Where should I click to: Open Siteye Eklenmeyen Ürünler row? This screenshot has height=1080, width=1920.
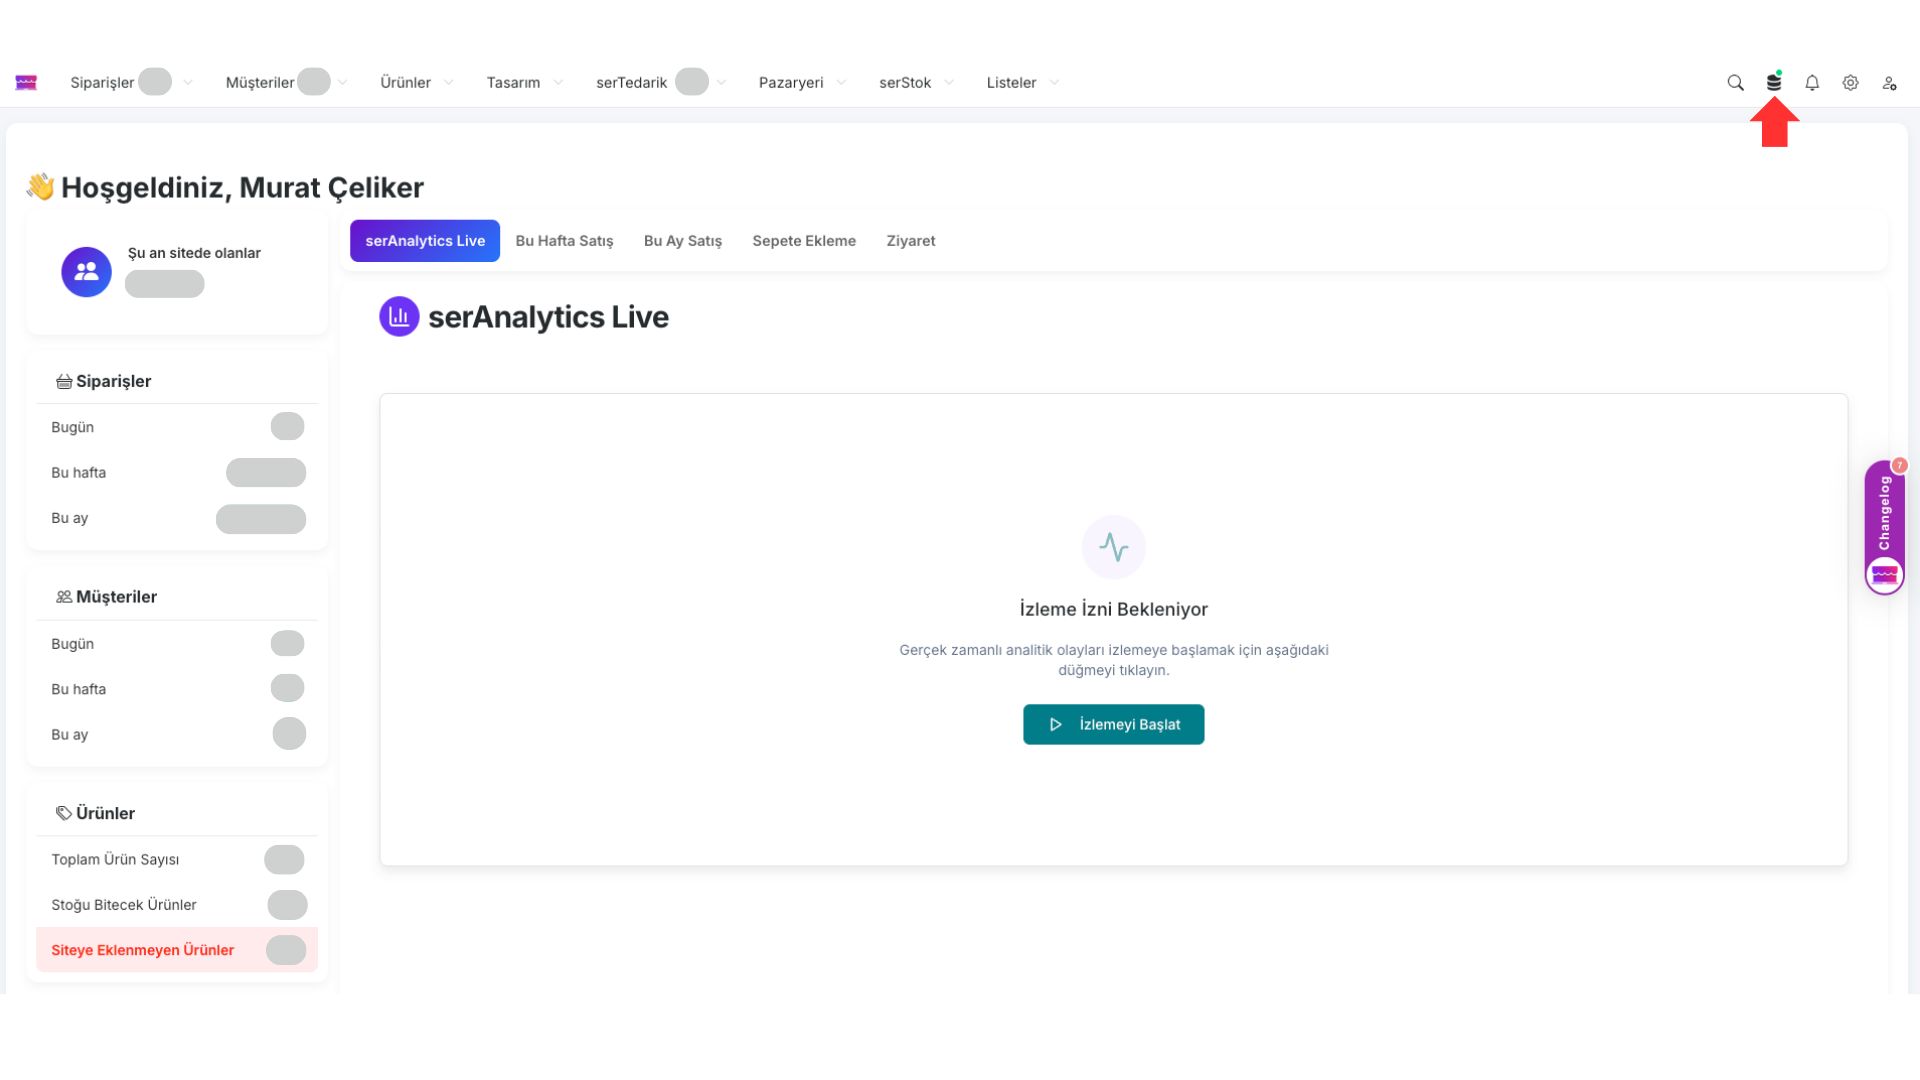tap(143, 950)
